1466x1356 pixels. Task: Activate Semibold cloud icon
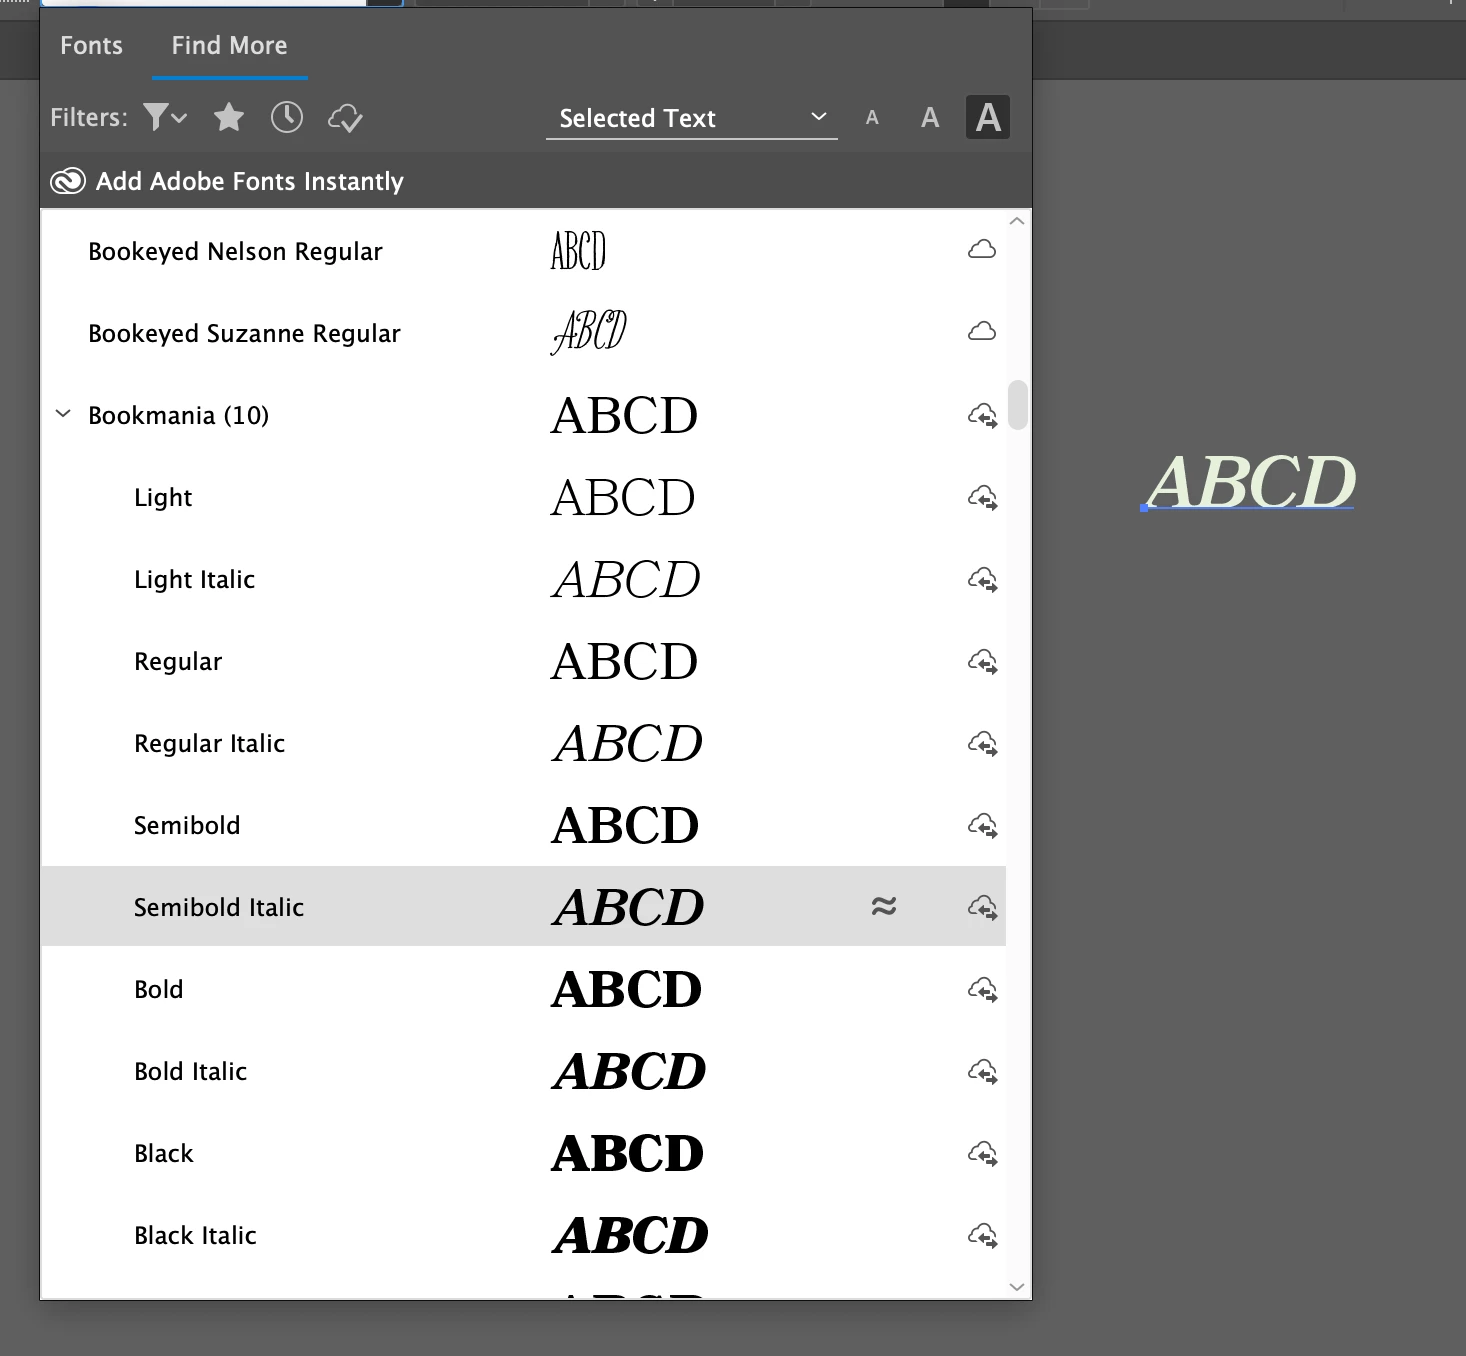pos(983,825)
